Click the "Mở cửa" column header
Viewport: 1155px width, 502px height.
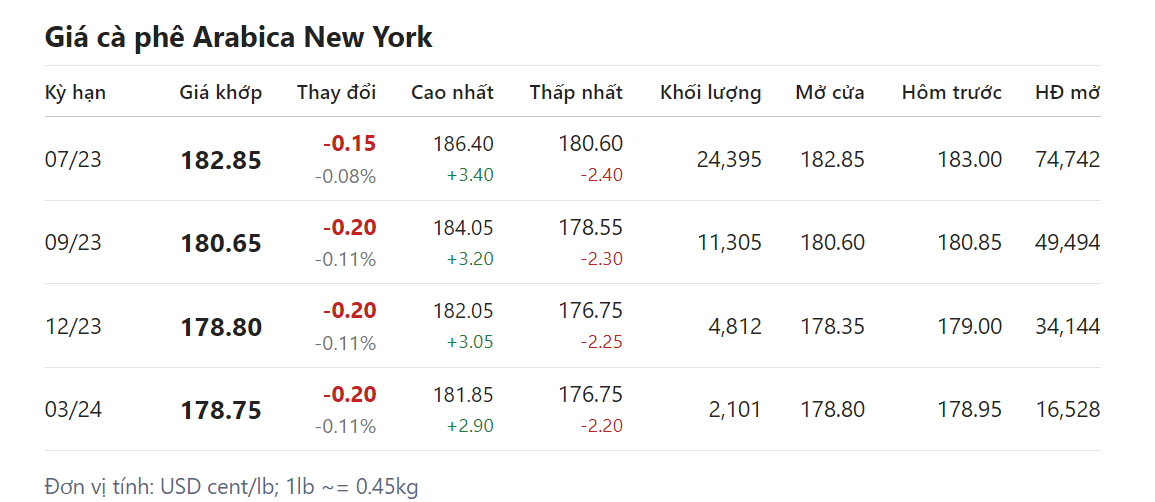point(830,93)
